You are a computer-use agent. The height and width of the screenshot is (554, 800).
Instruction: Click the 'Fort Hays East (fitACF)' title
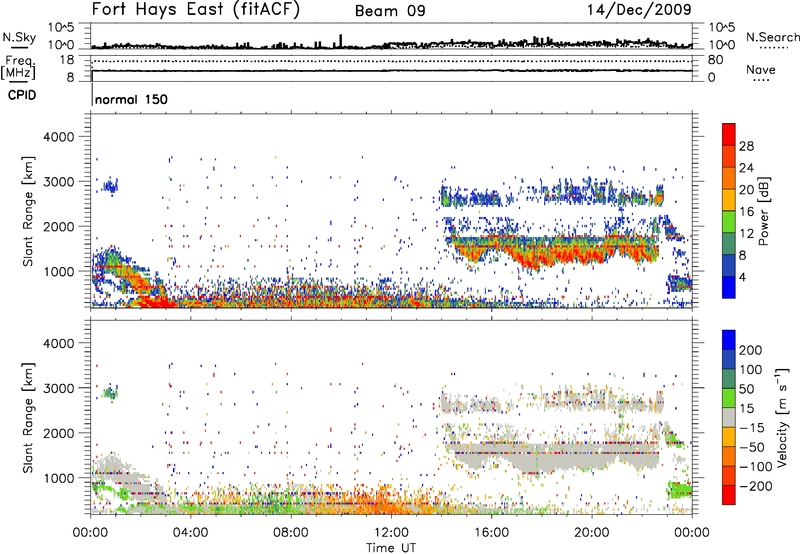pyautogui.click(x=195, y=9)
